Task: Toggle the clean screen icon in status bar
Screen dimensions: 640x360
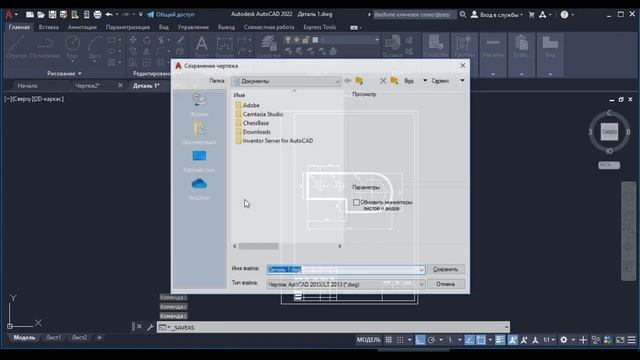Action: click(x=620, y=340)
